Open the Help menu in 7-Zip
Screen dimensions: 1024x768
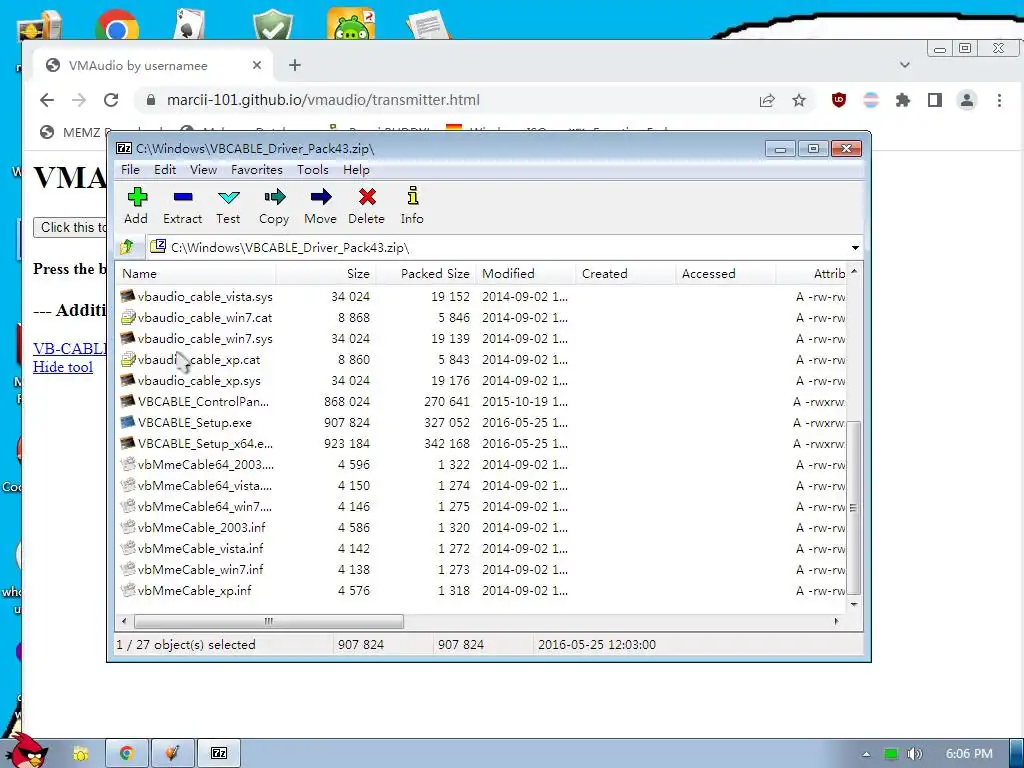coord(357,170)
